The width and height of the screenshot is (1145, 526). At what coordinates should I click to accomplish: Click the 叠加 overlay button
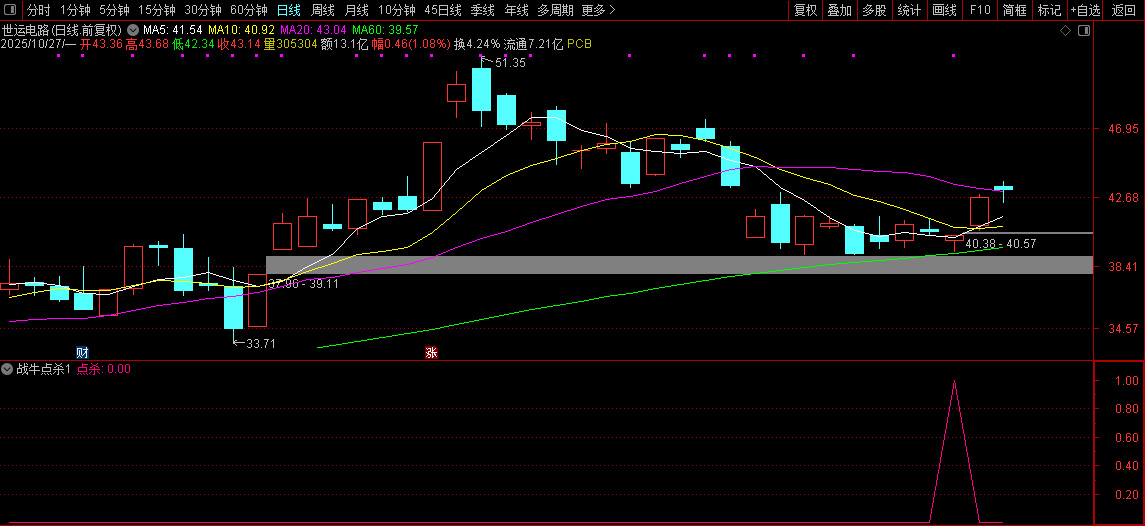839,10
